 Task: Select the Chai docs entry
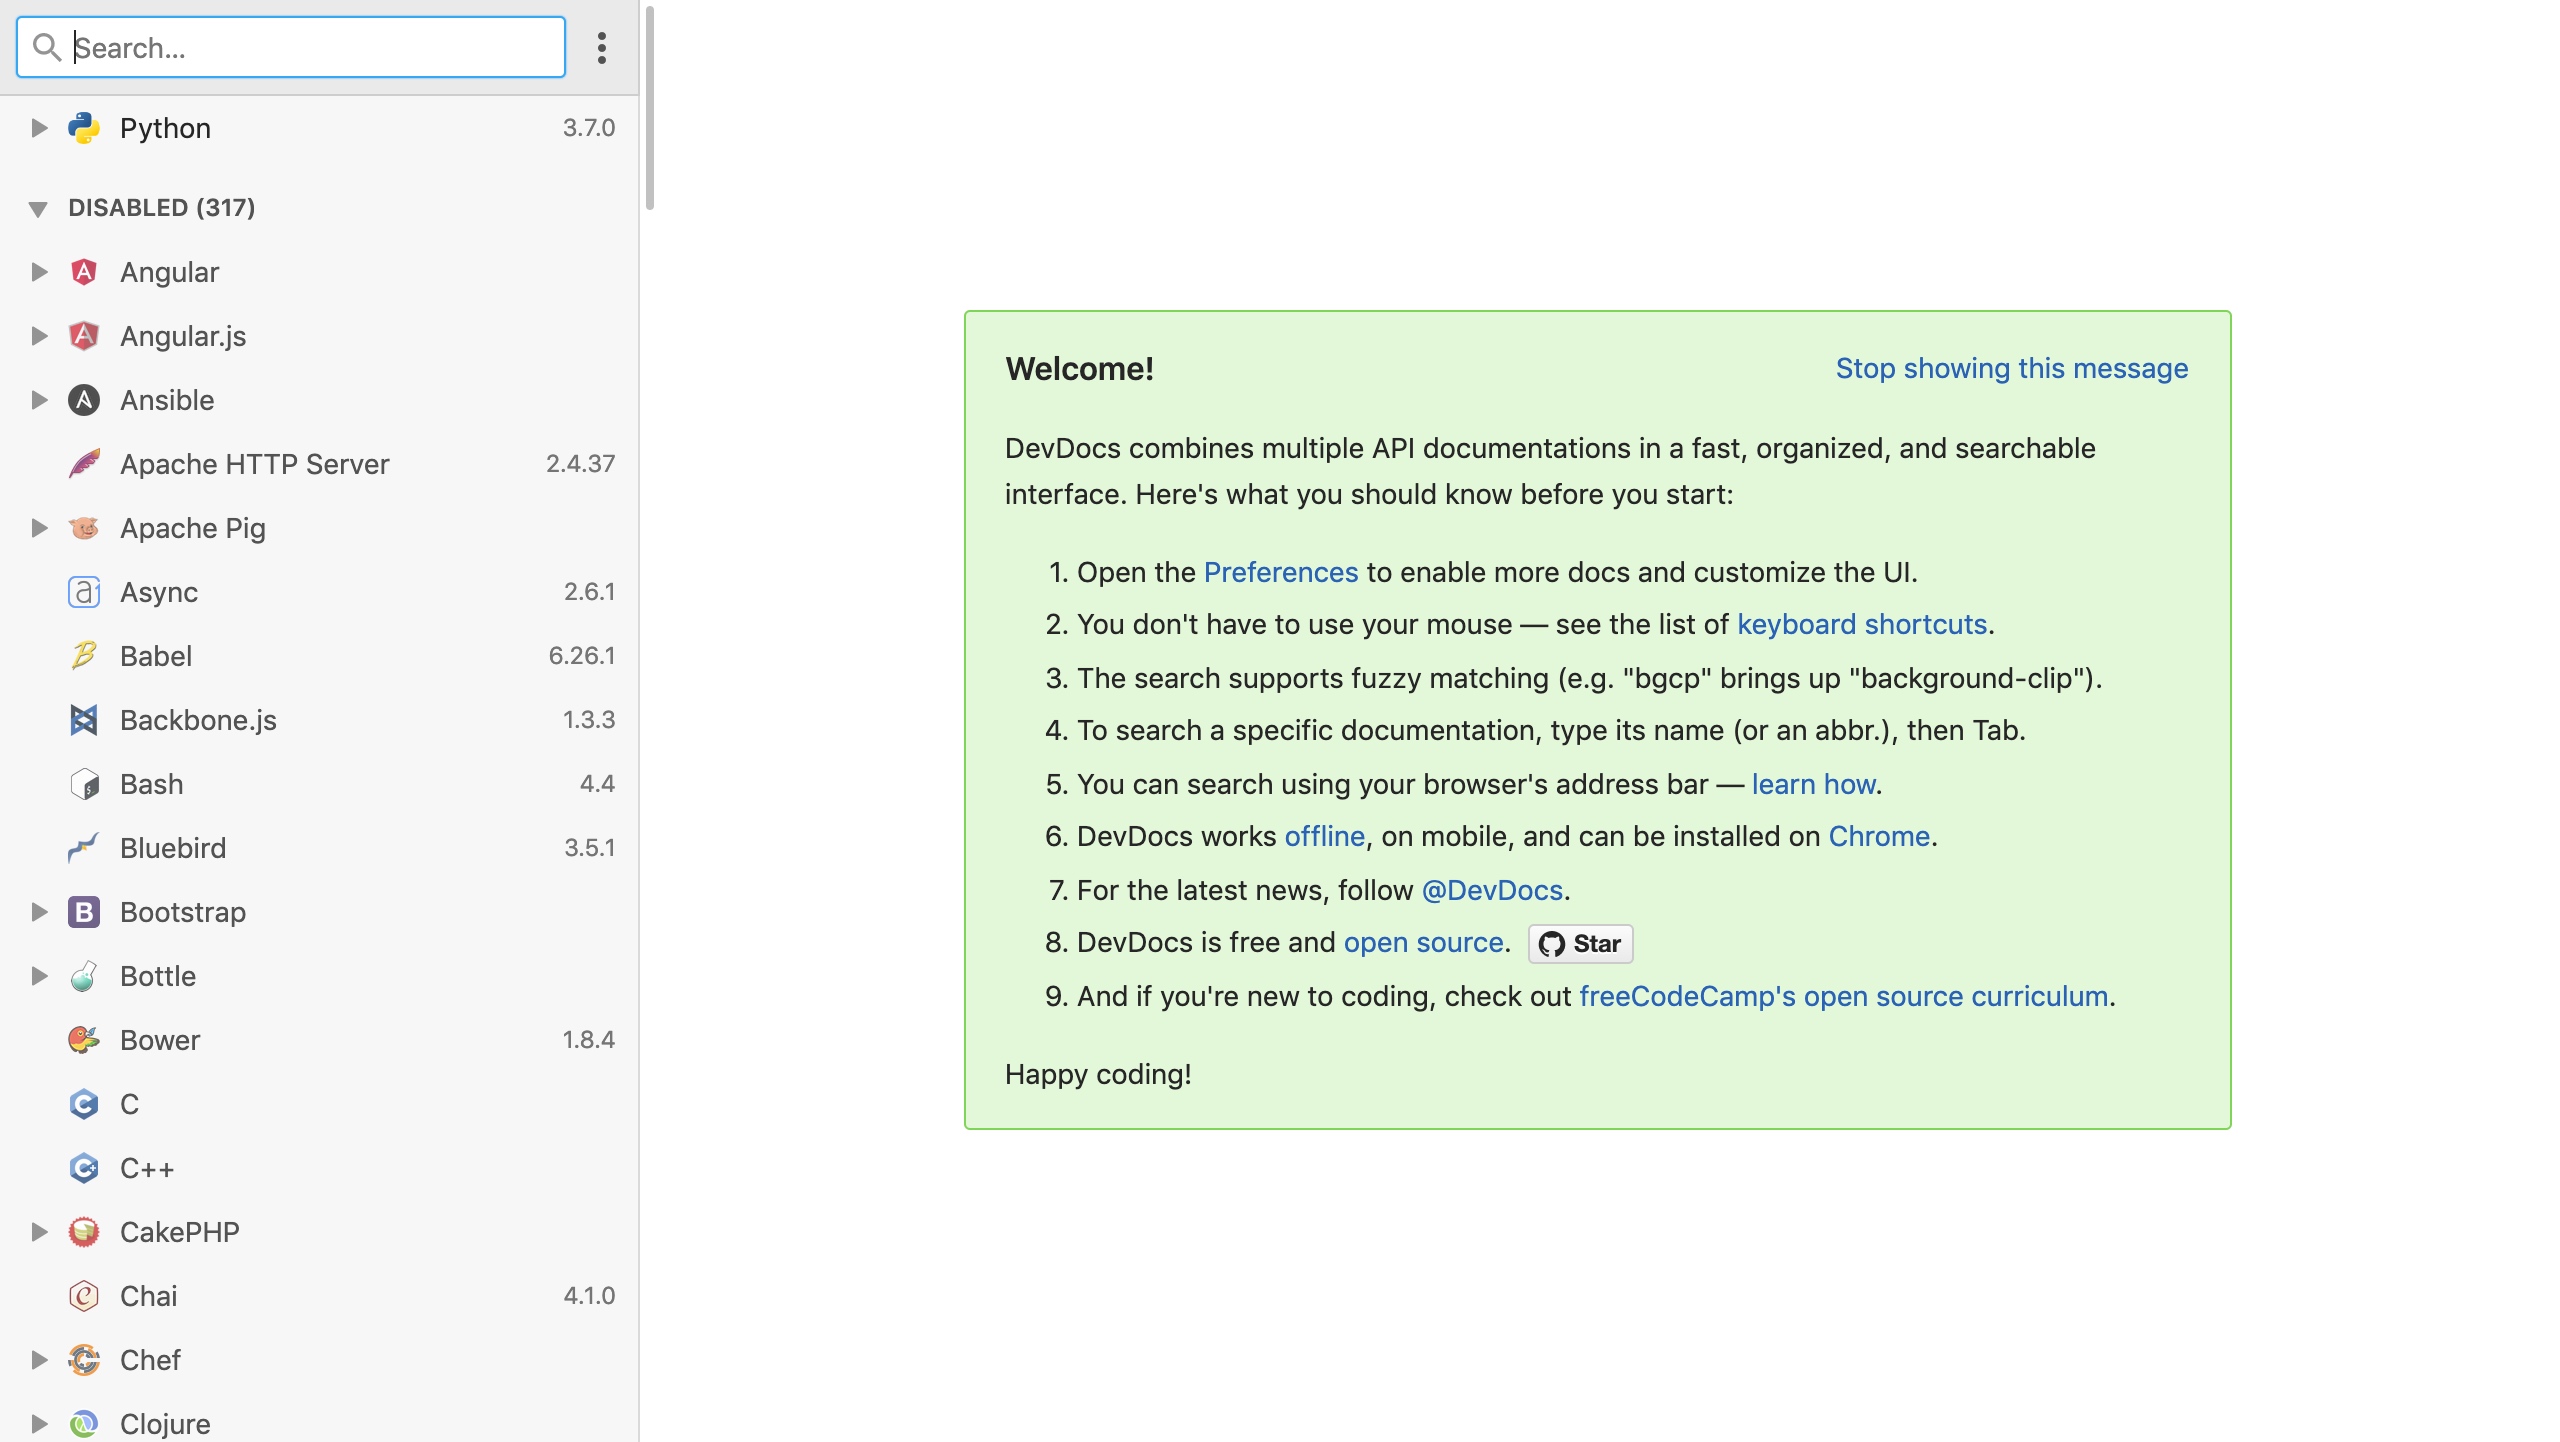click(319, 1296)
